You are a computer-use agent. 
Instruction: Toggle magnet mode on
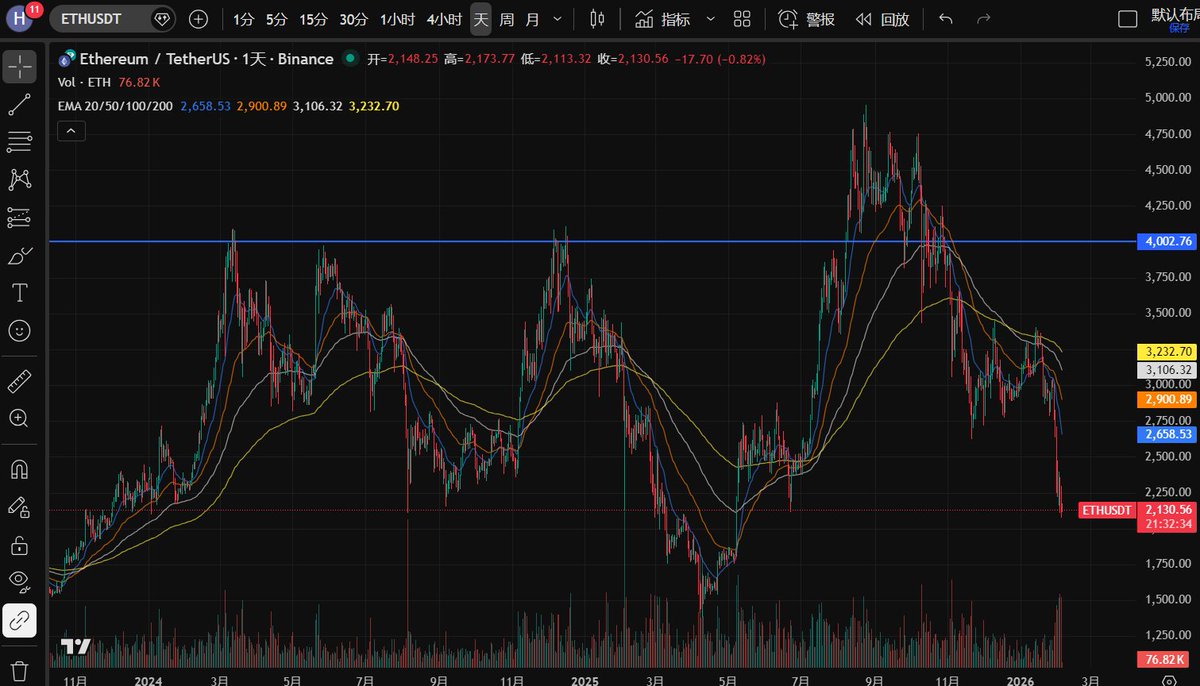pos(19,468)
